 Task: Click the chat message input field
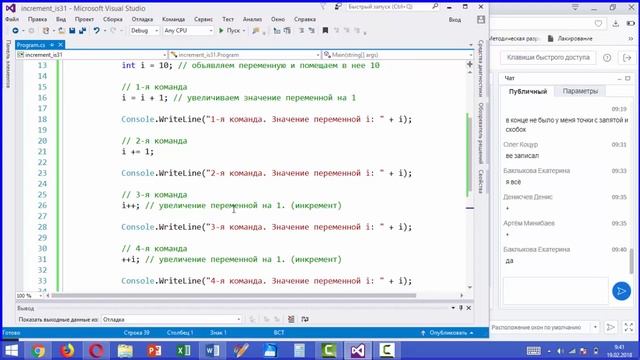(x=556, y=291)
